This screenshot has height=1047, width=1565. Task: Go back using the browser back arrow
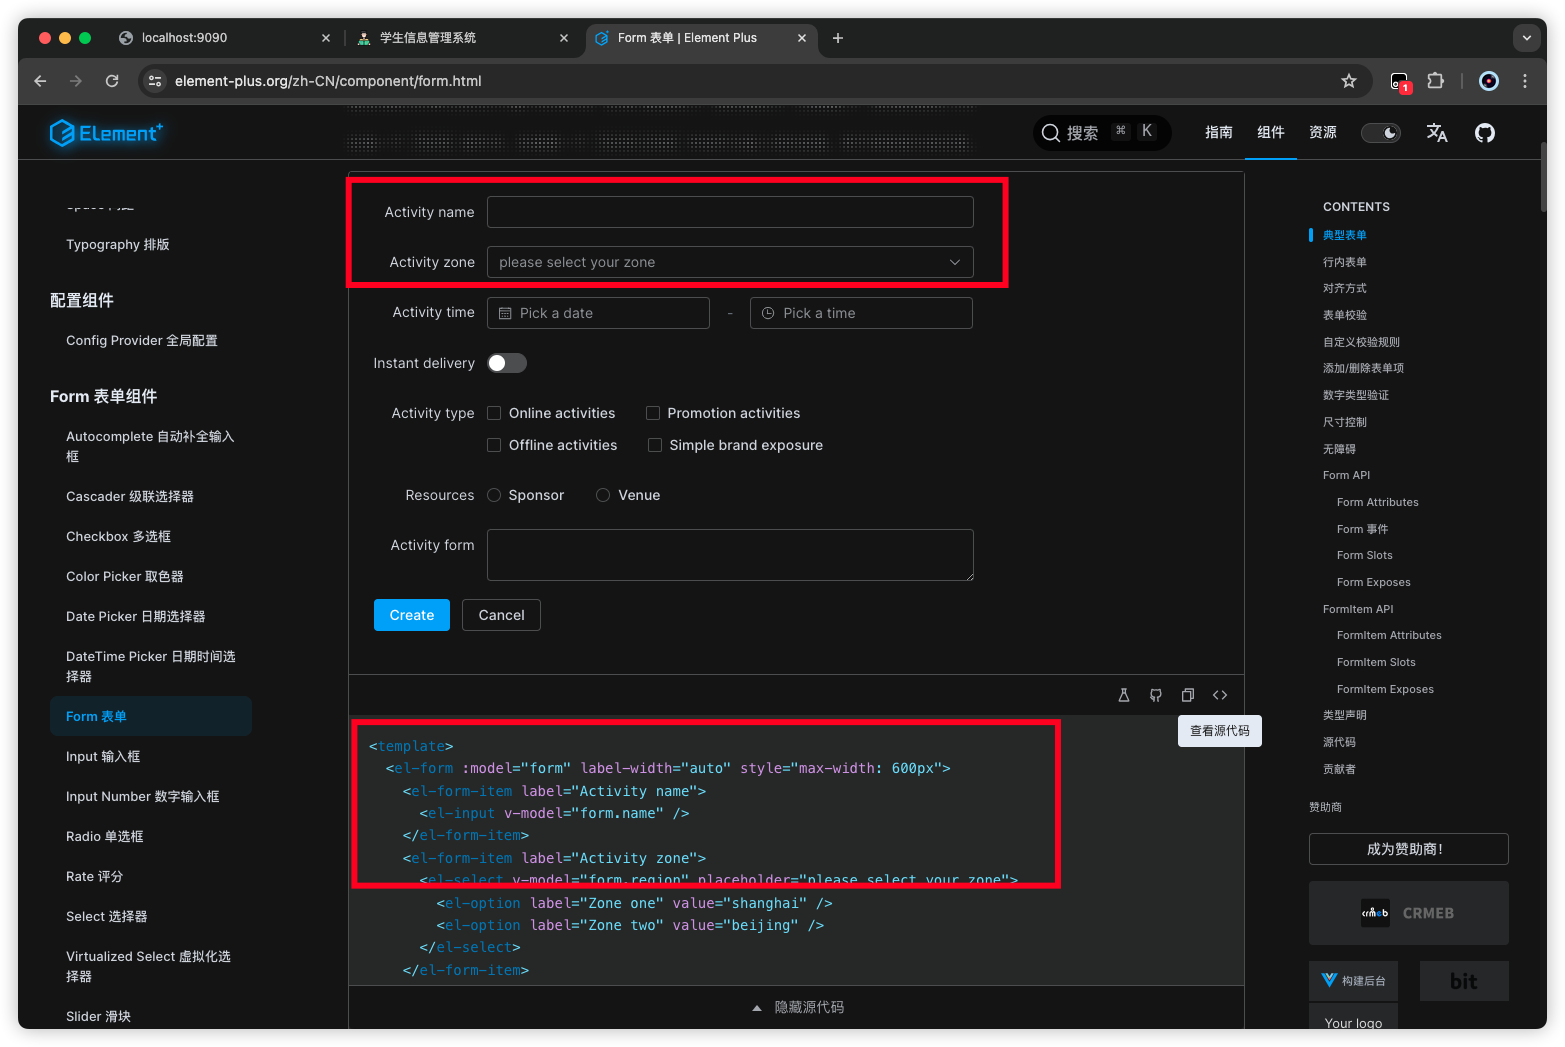(x=40, y=81)
